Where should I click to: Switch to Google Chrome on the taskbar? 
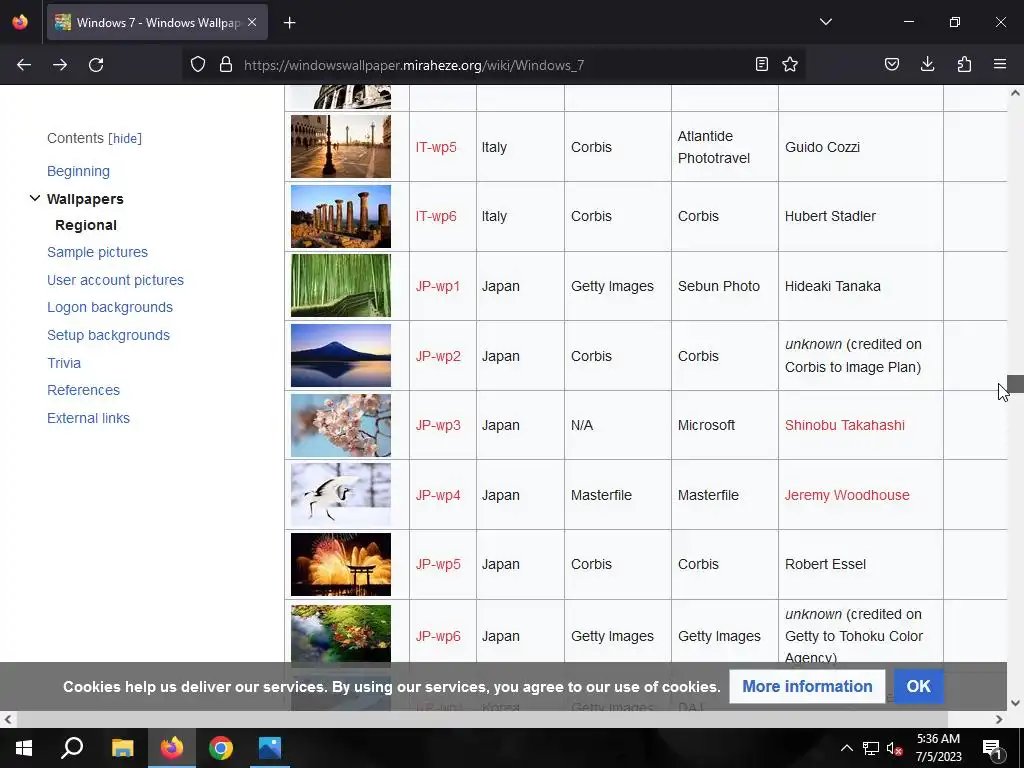tap(221, 748)
